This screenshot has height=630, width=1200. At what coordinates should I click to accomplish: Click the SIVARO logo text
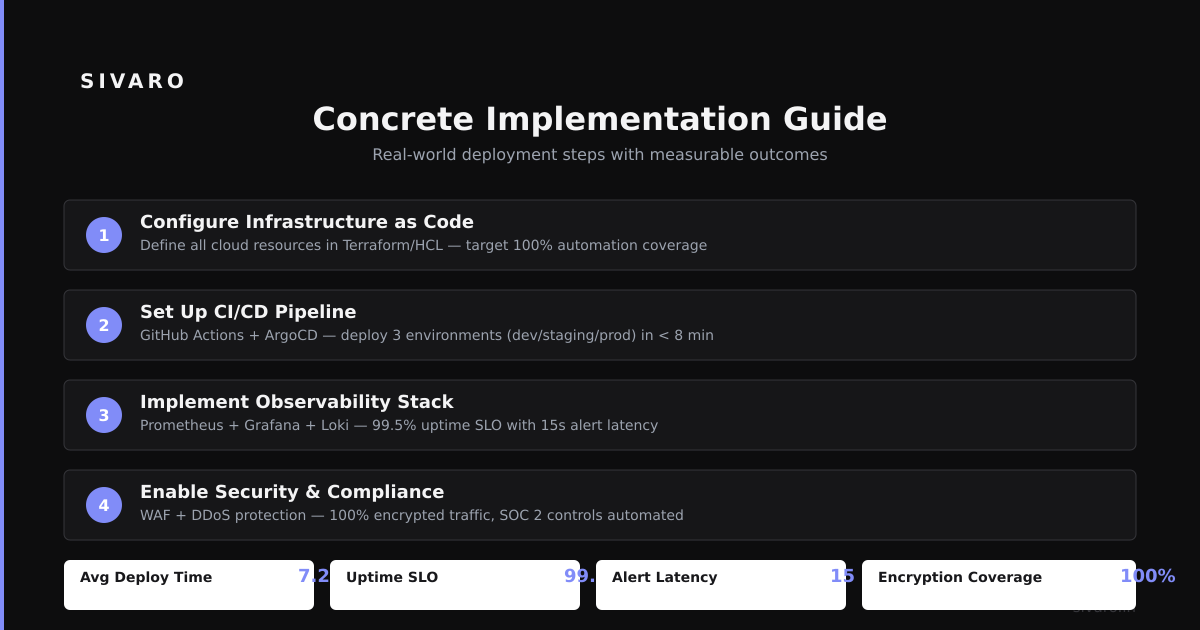tap(133, 82)
